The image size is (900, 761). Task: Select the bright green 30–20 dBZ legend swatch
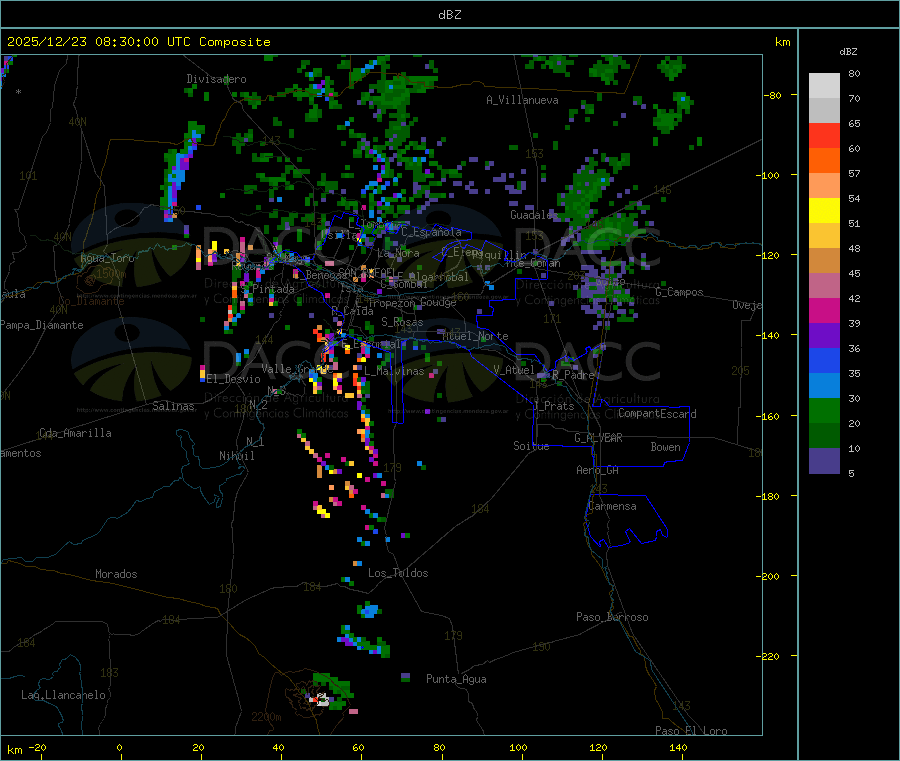824,410
